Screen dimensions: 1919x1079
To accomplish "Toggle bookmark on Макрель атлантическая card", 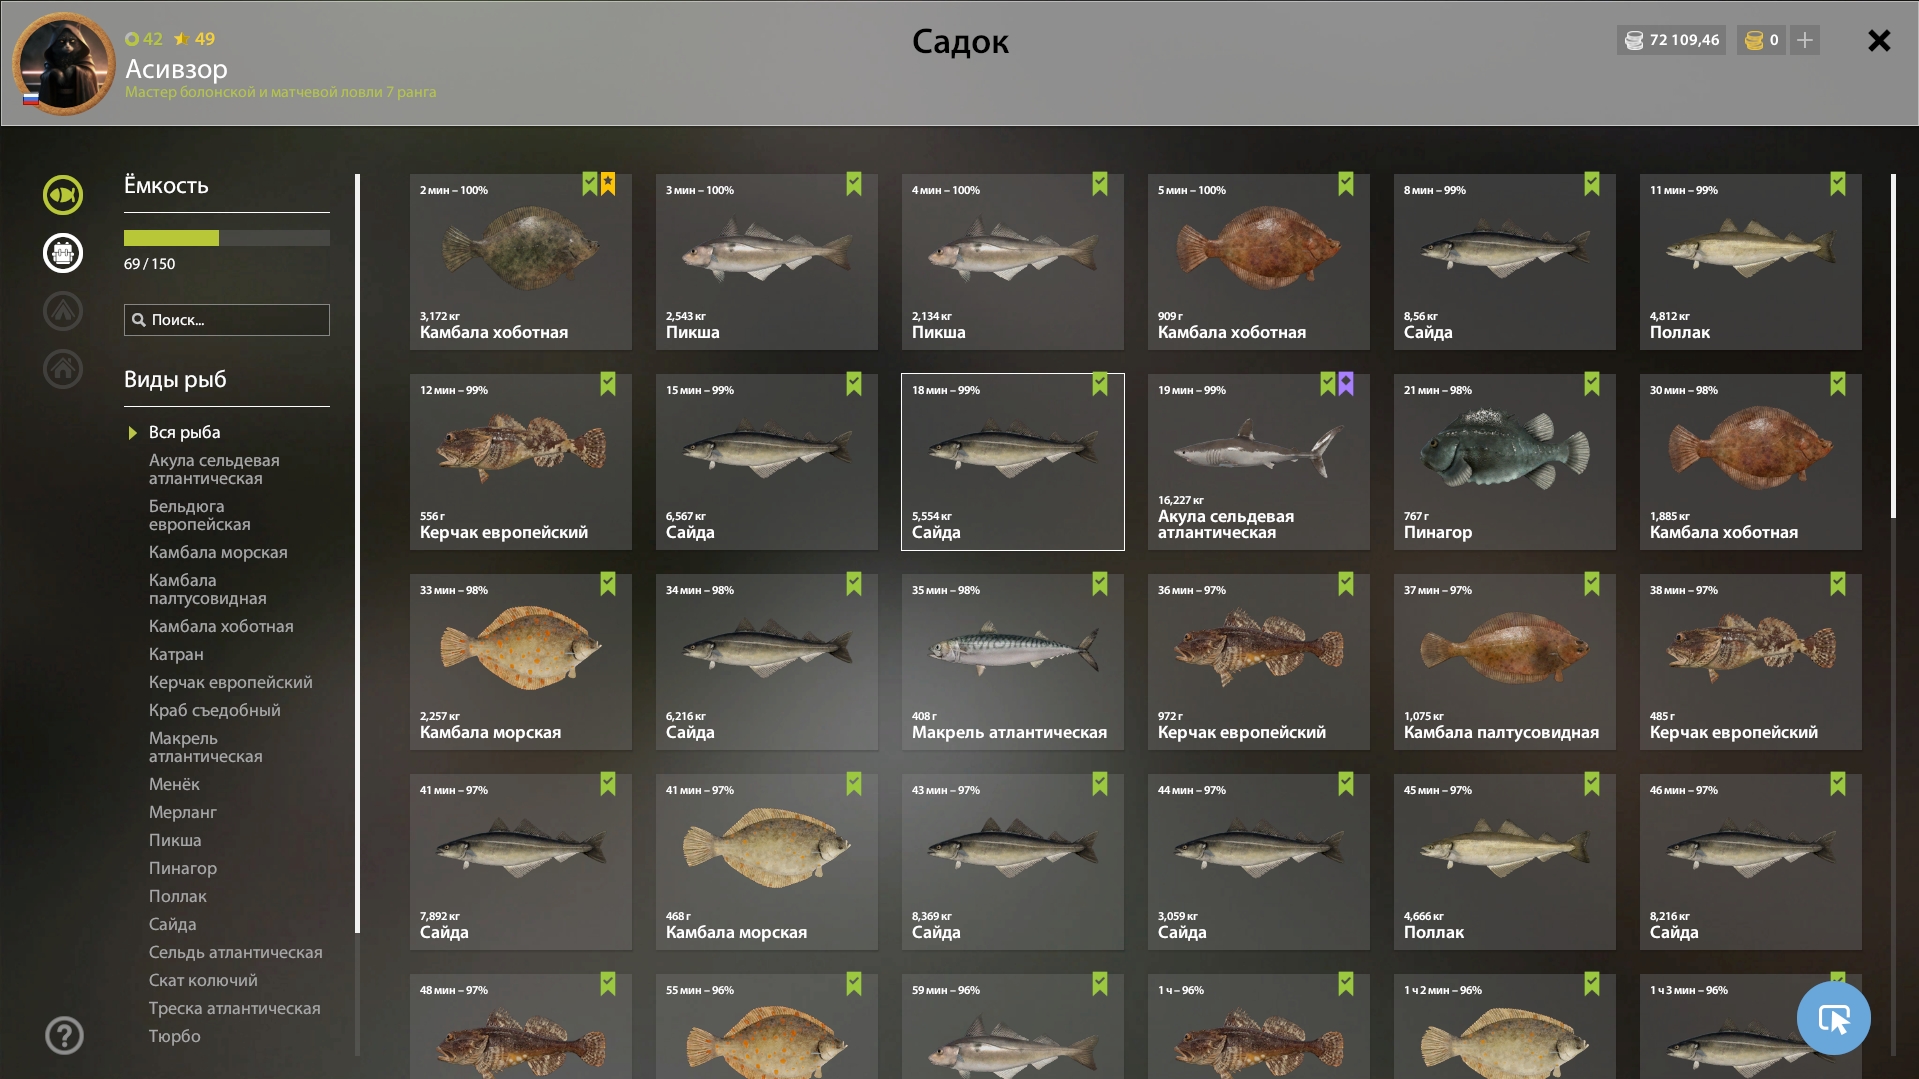I will pyautogui.click(x=1099, y=584).
